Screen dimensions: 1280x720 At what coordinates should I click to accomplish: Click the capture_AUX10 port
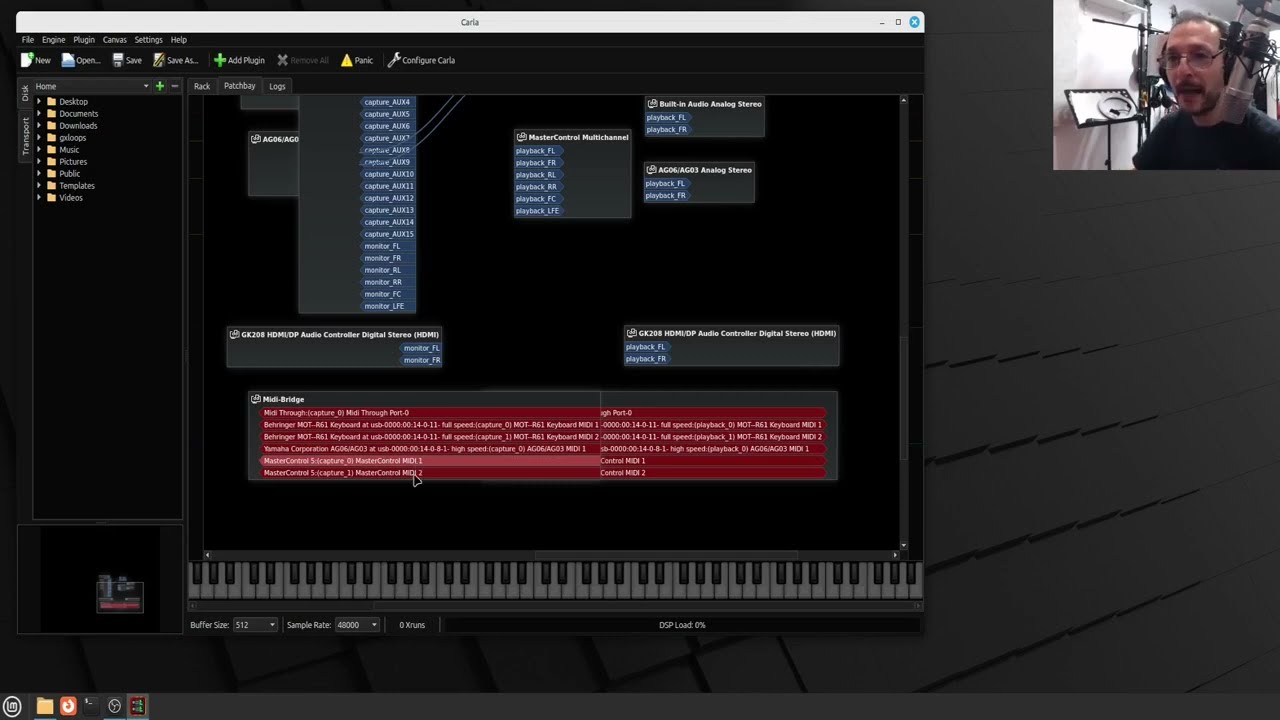pos(389,174)
